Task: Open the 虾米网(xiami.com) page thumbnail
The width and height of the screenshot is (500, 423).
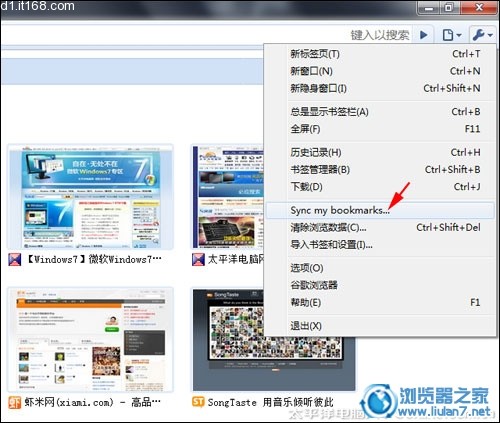Action: click(x=90, y=339)
